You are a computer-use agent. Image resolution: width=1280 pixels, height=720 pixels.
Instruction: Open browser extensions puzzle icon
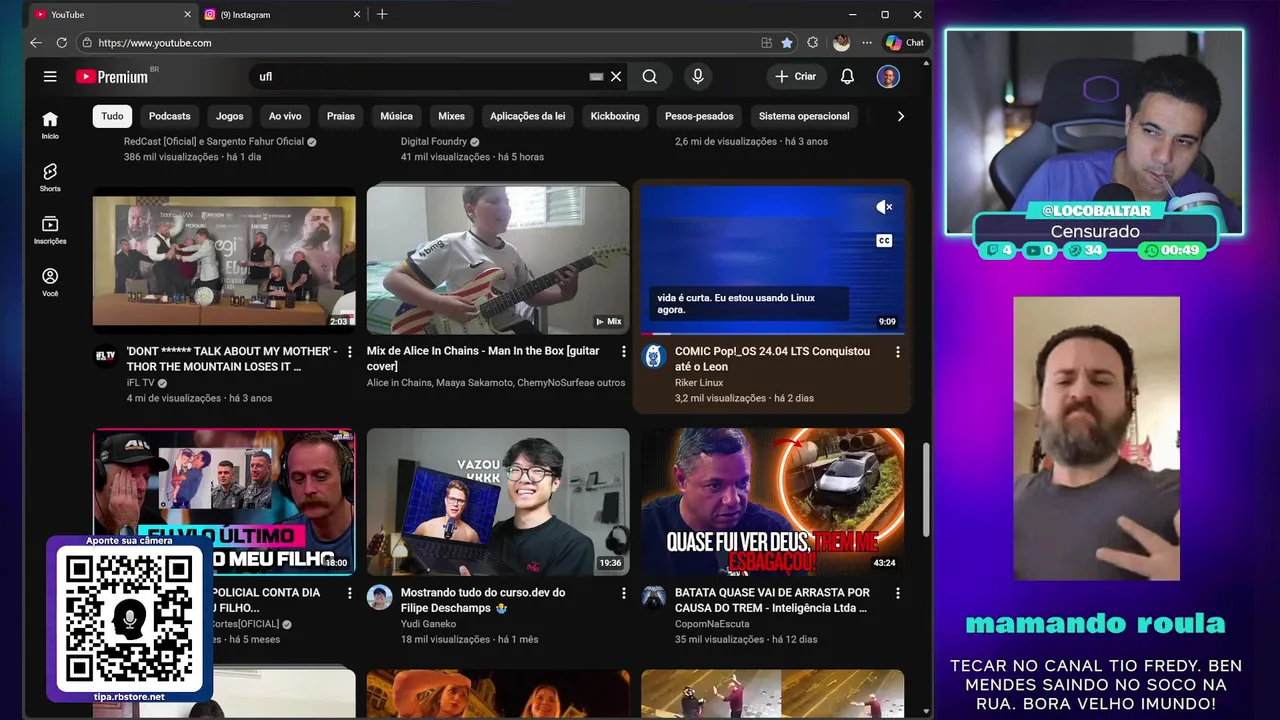point(812,43)
